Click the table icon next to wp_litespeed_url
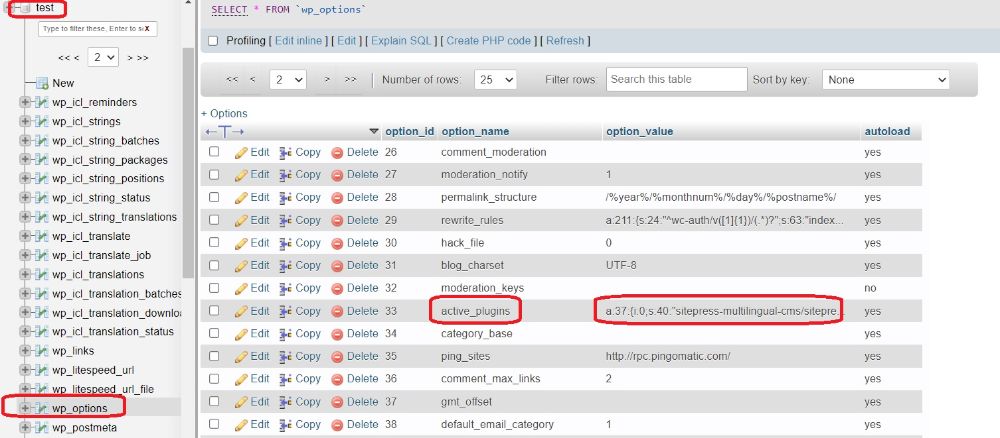1000x438 pixels. pos(42,370)
